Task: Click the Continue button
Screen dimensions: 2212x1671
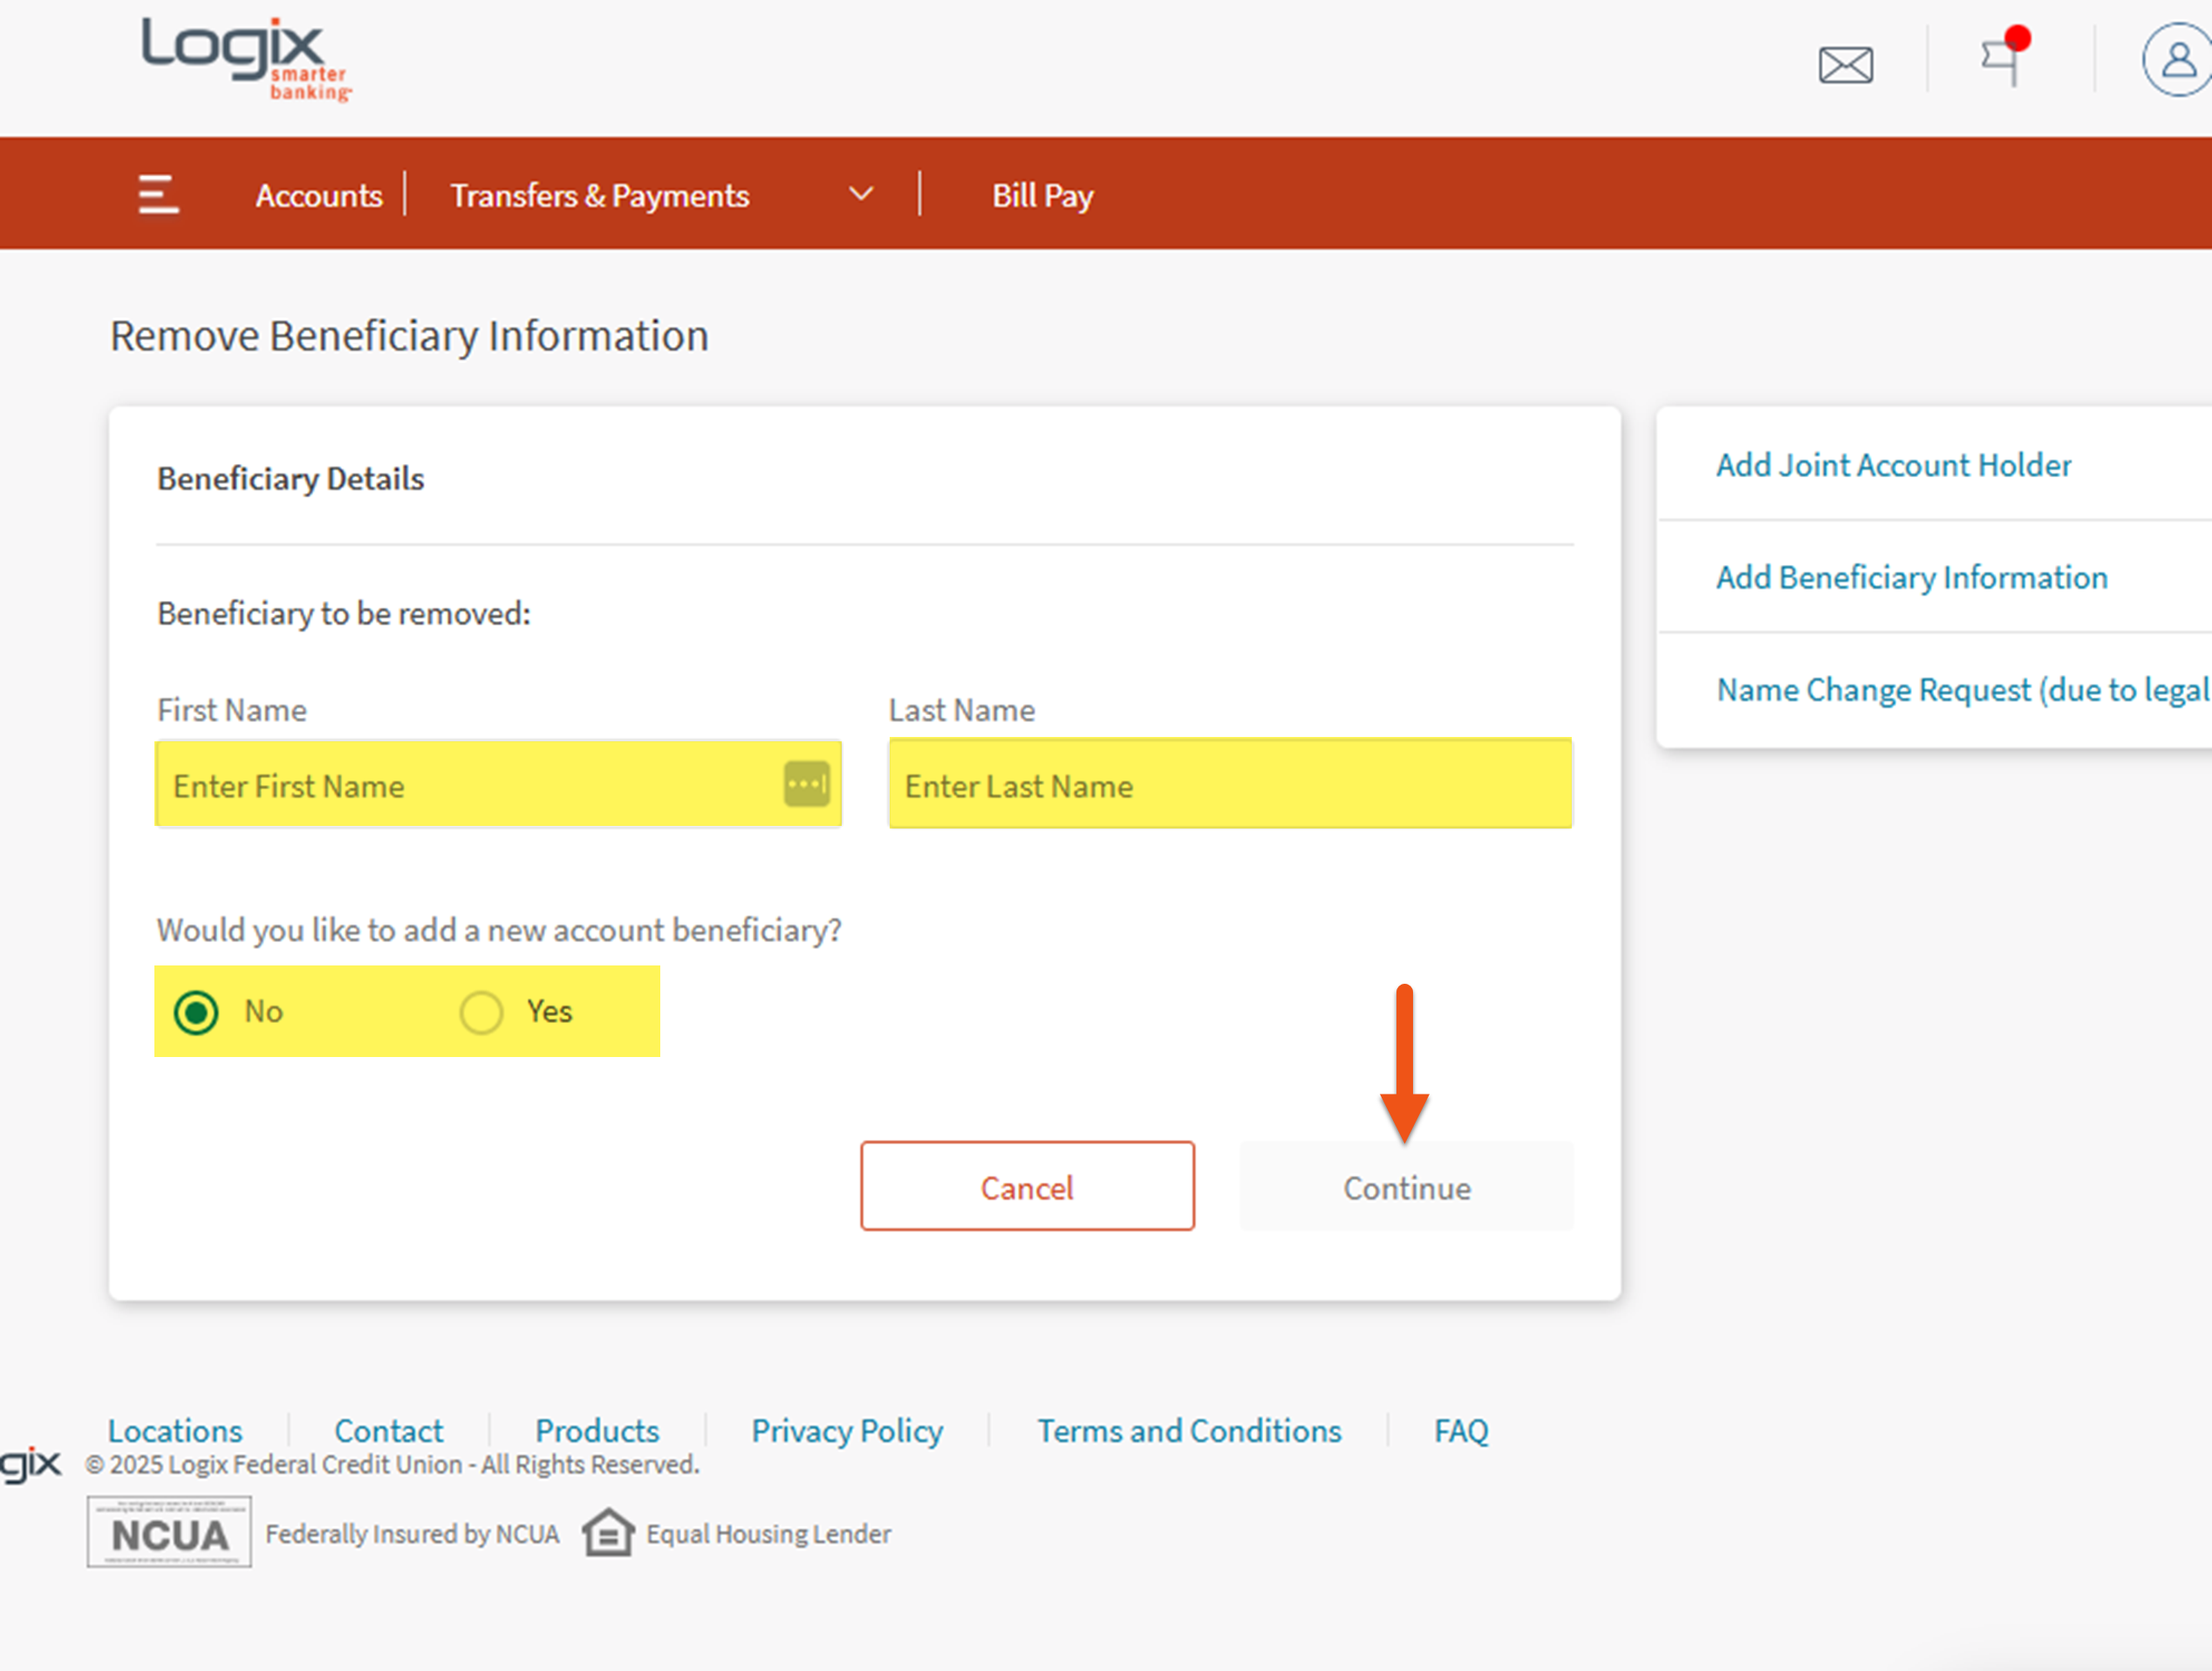Action: click(x=1406, y=1186)
